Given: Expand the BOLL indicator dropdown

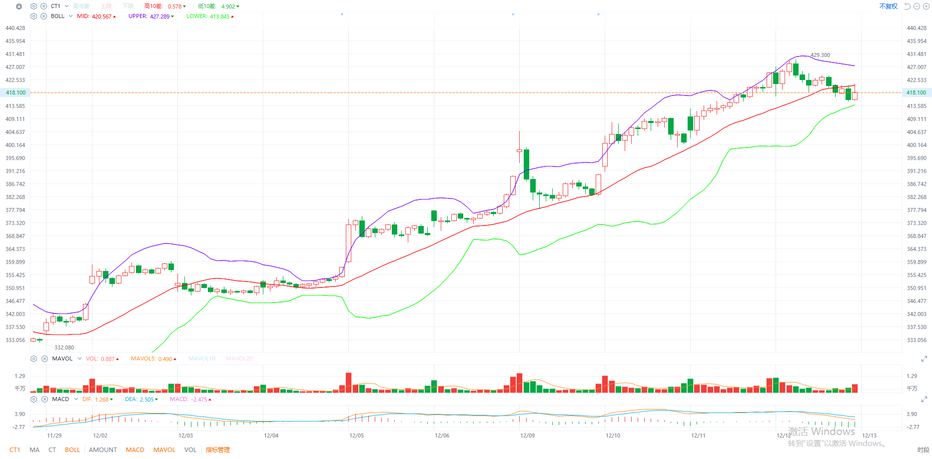Looking at the screenshot, I should pyautogui.click(x=70, y=16).
